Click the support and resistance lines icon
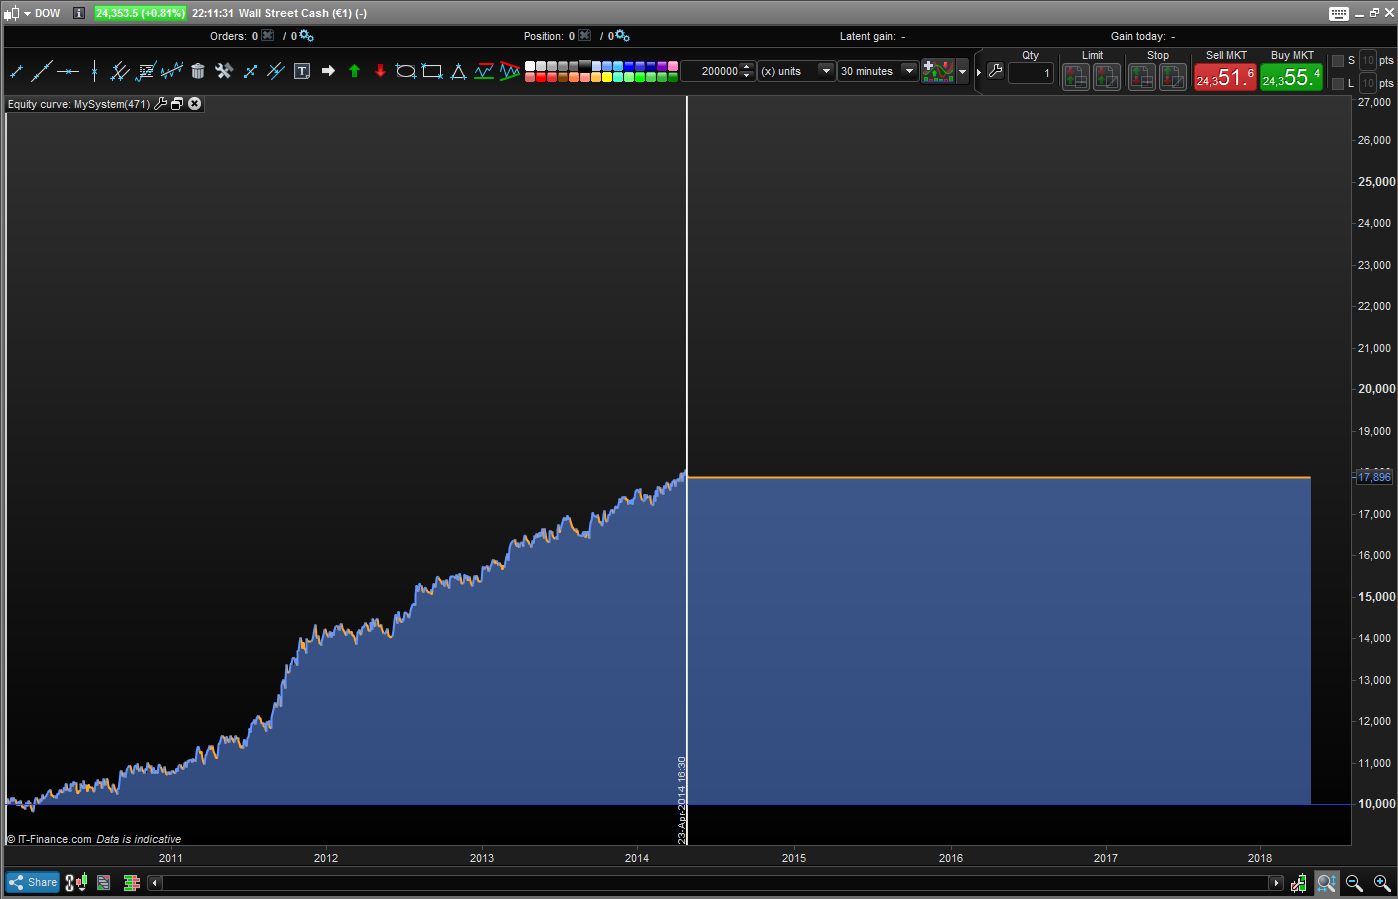 point(484,71)
